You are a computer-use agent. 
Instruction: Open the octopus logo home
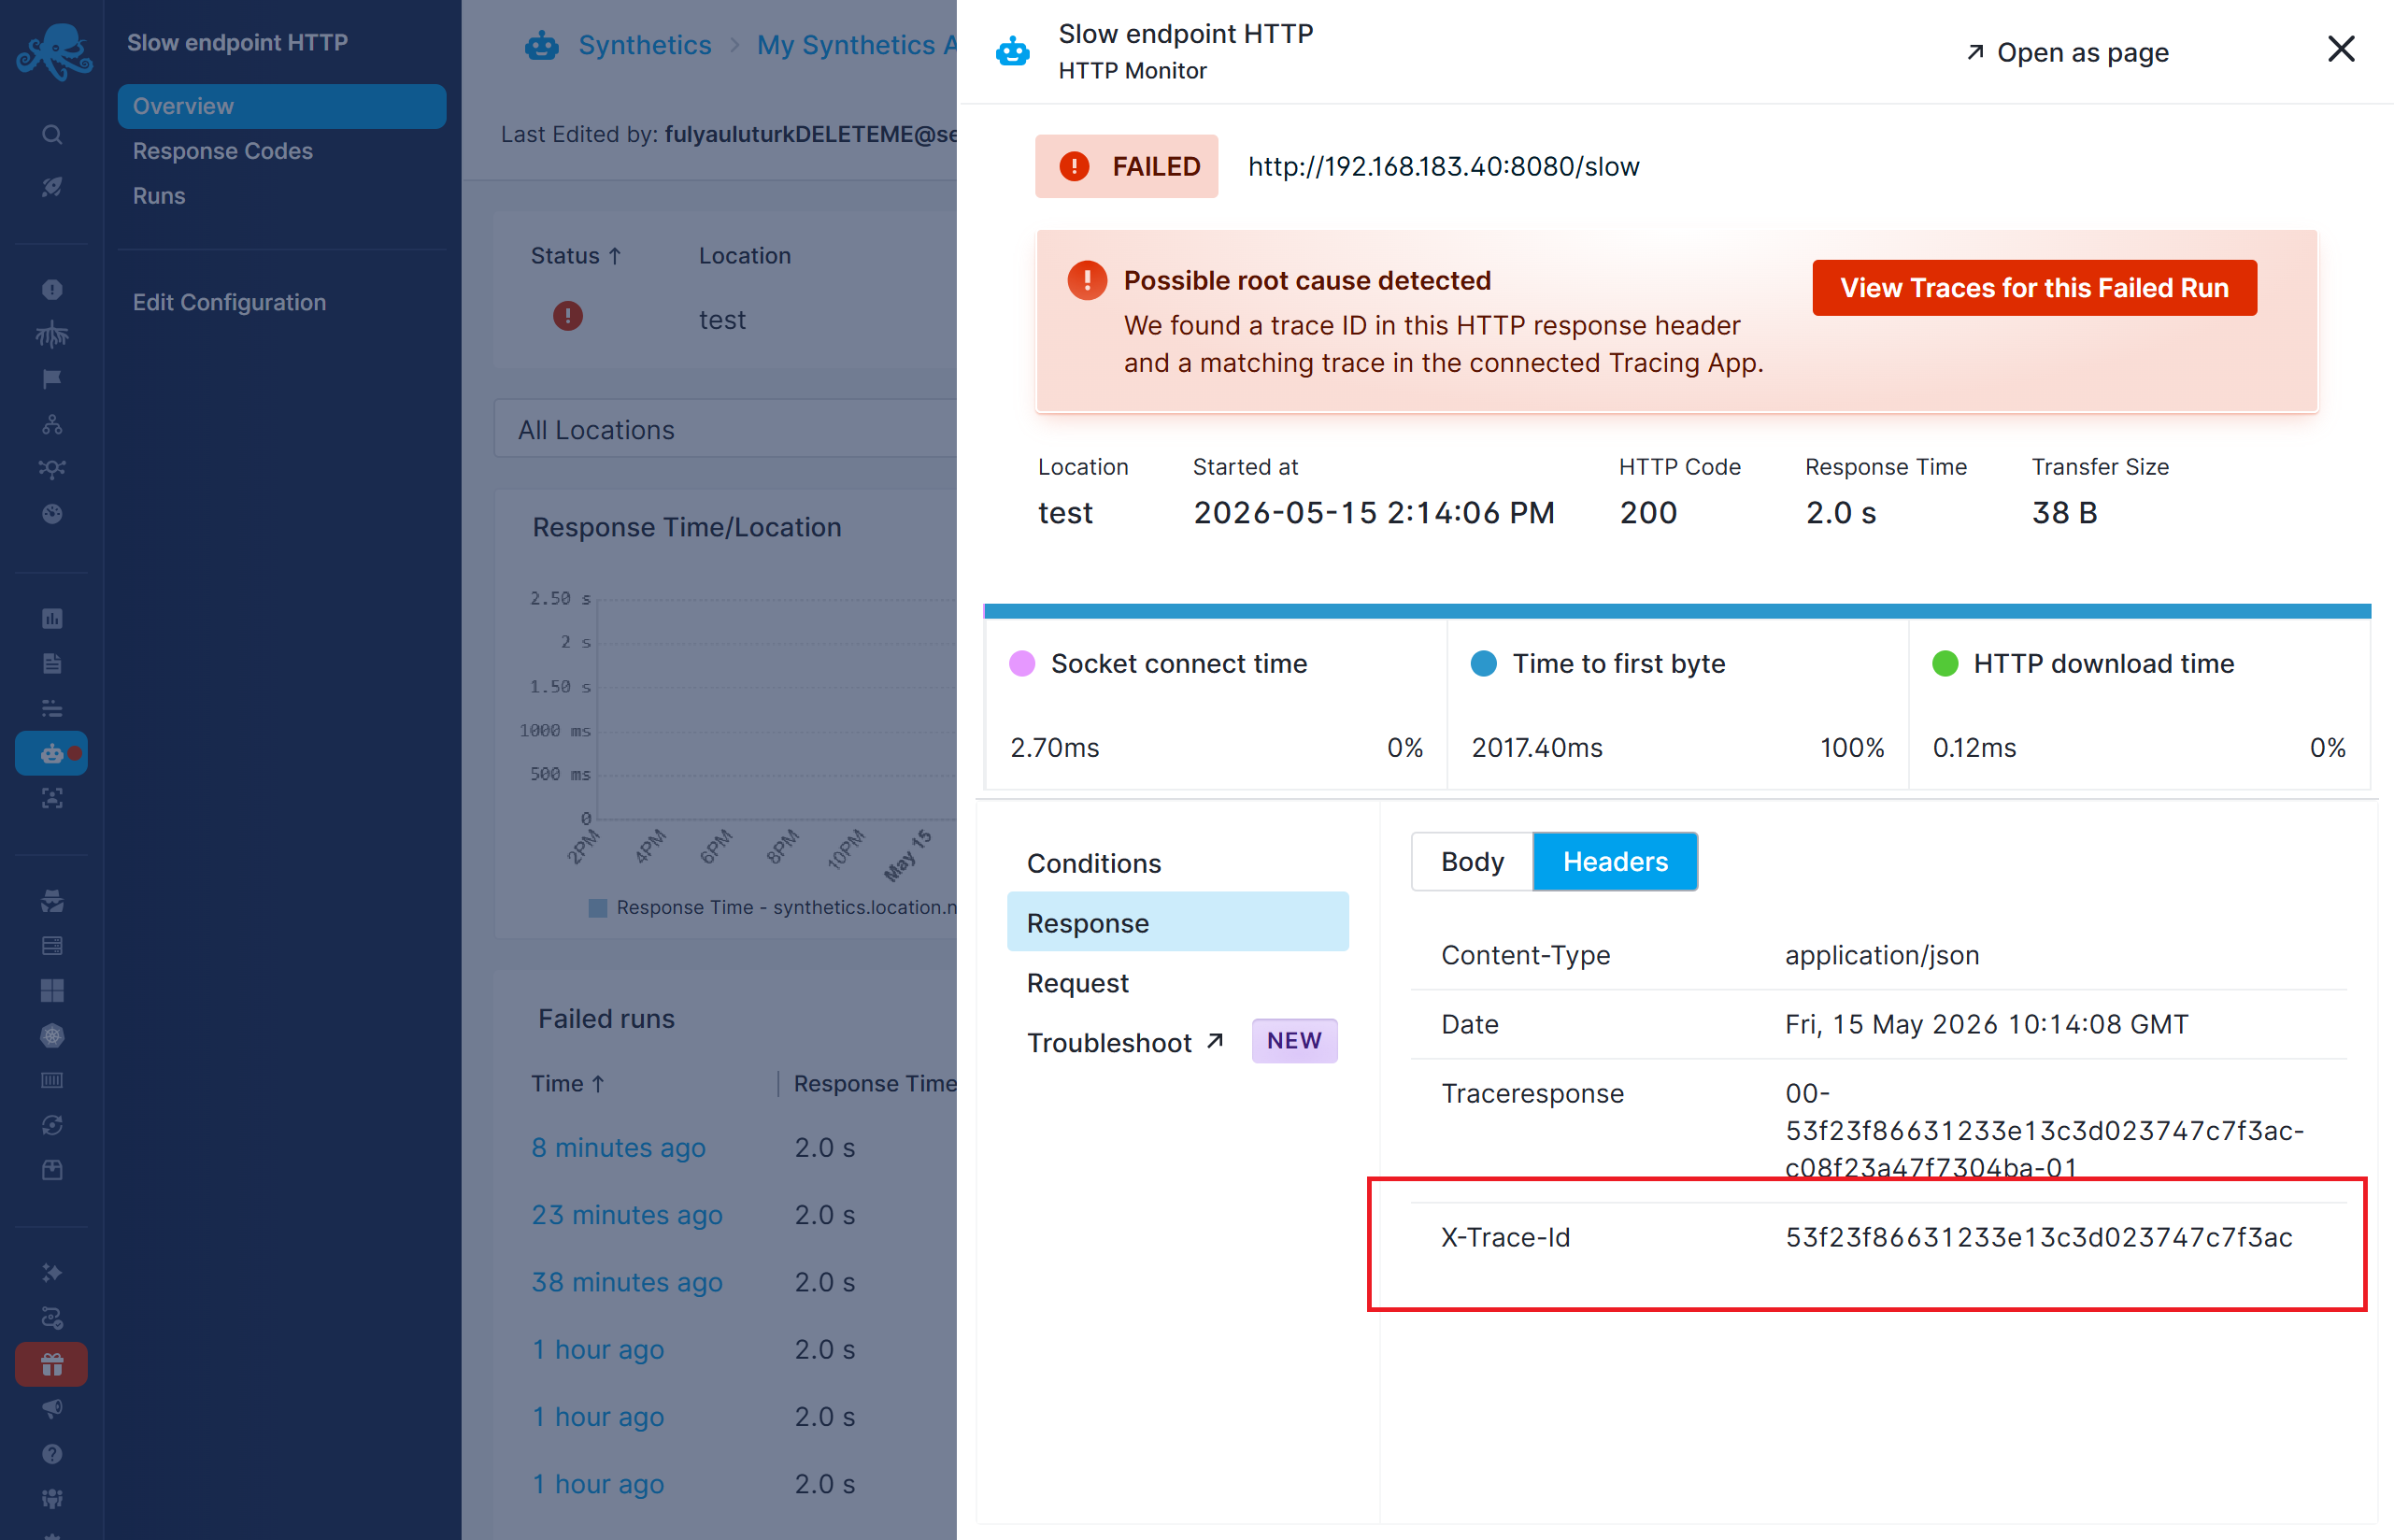[53, 51]
